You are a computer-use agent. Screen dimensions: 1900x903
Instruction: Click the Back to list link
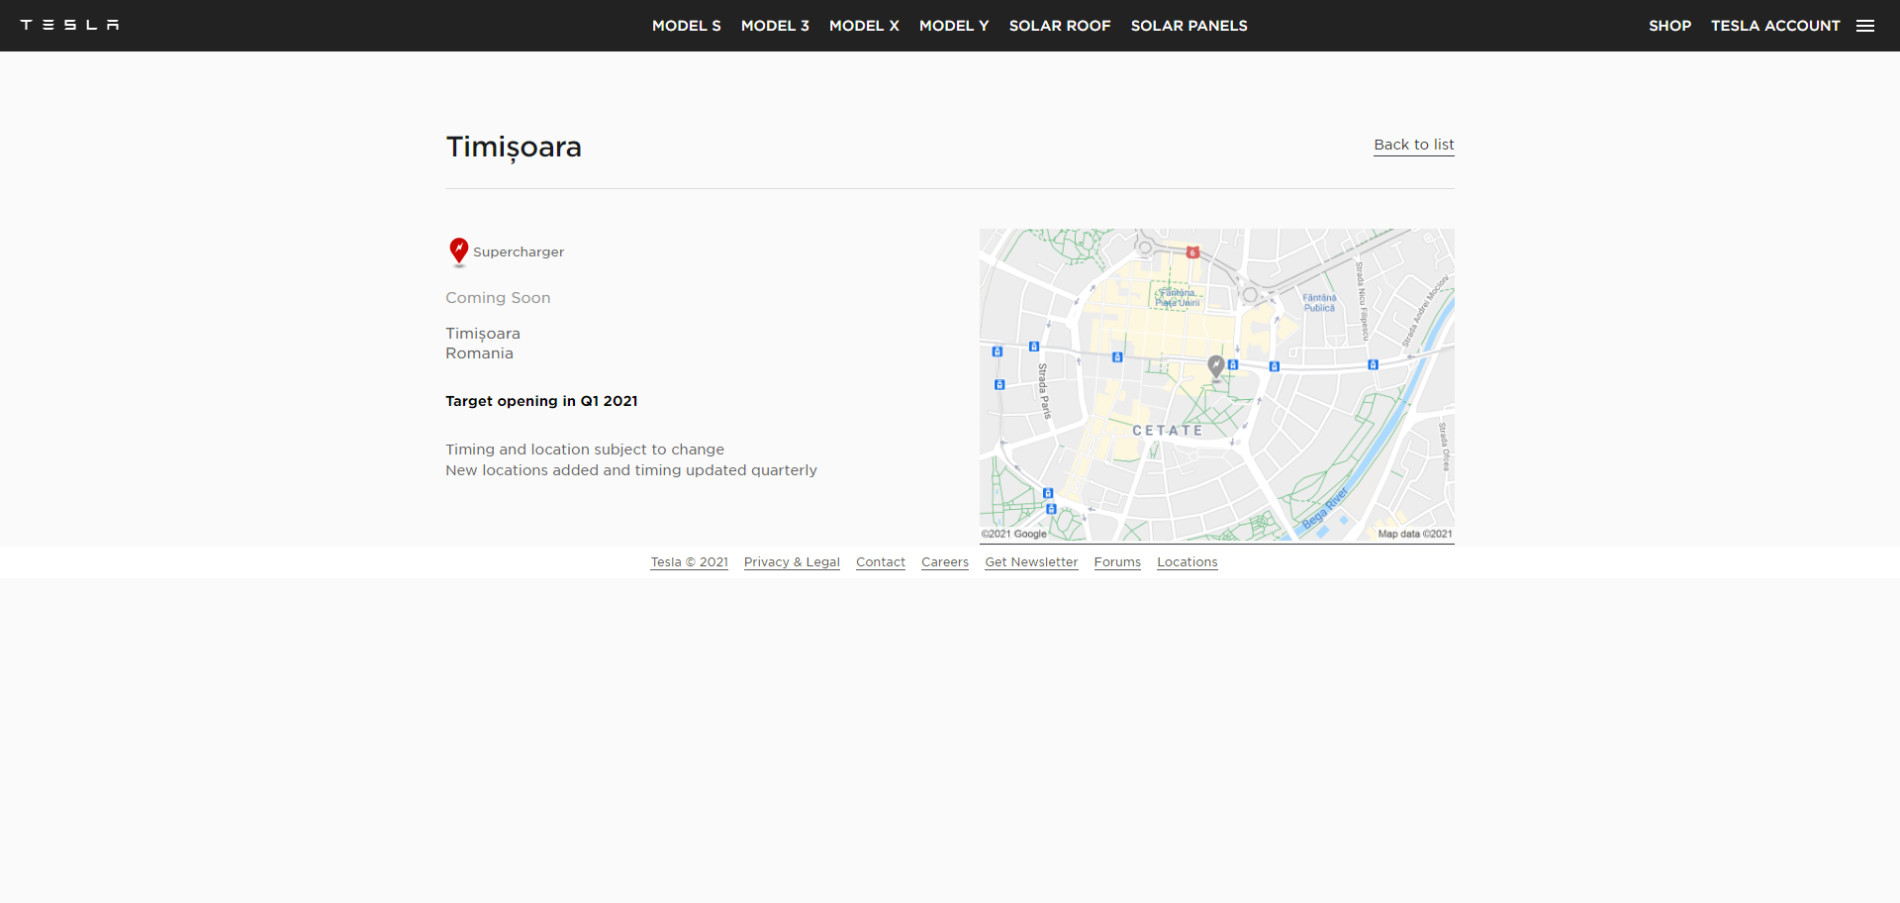pos(1414,145)
